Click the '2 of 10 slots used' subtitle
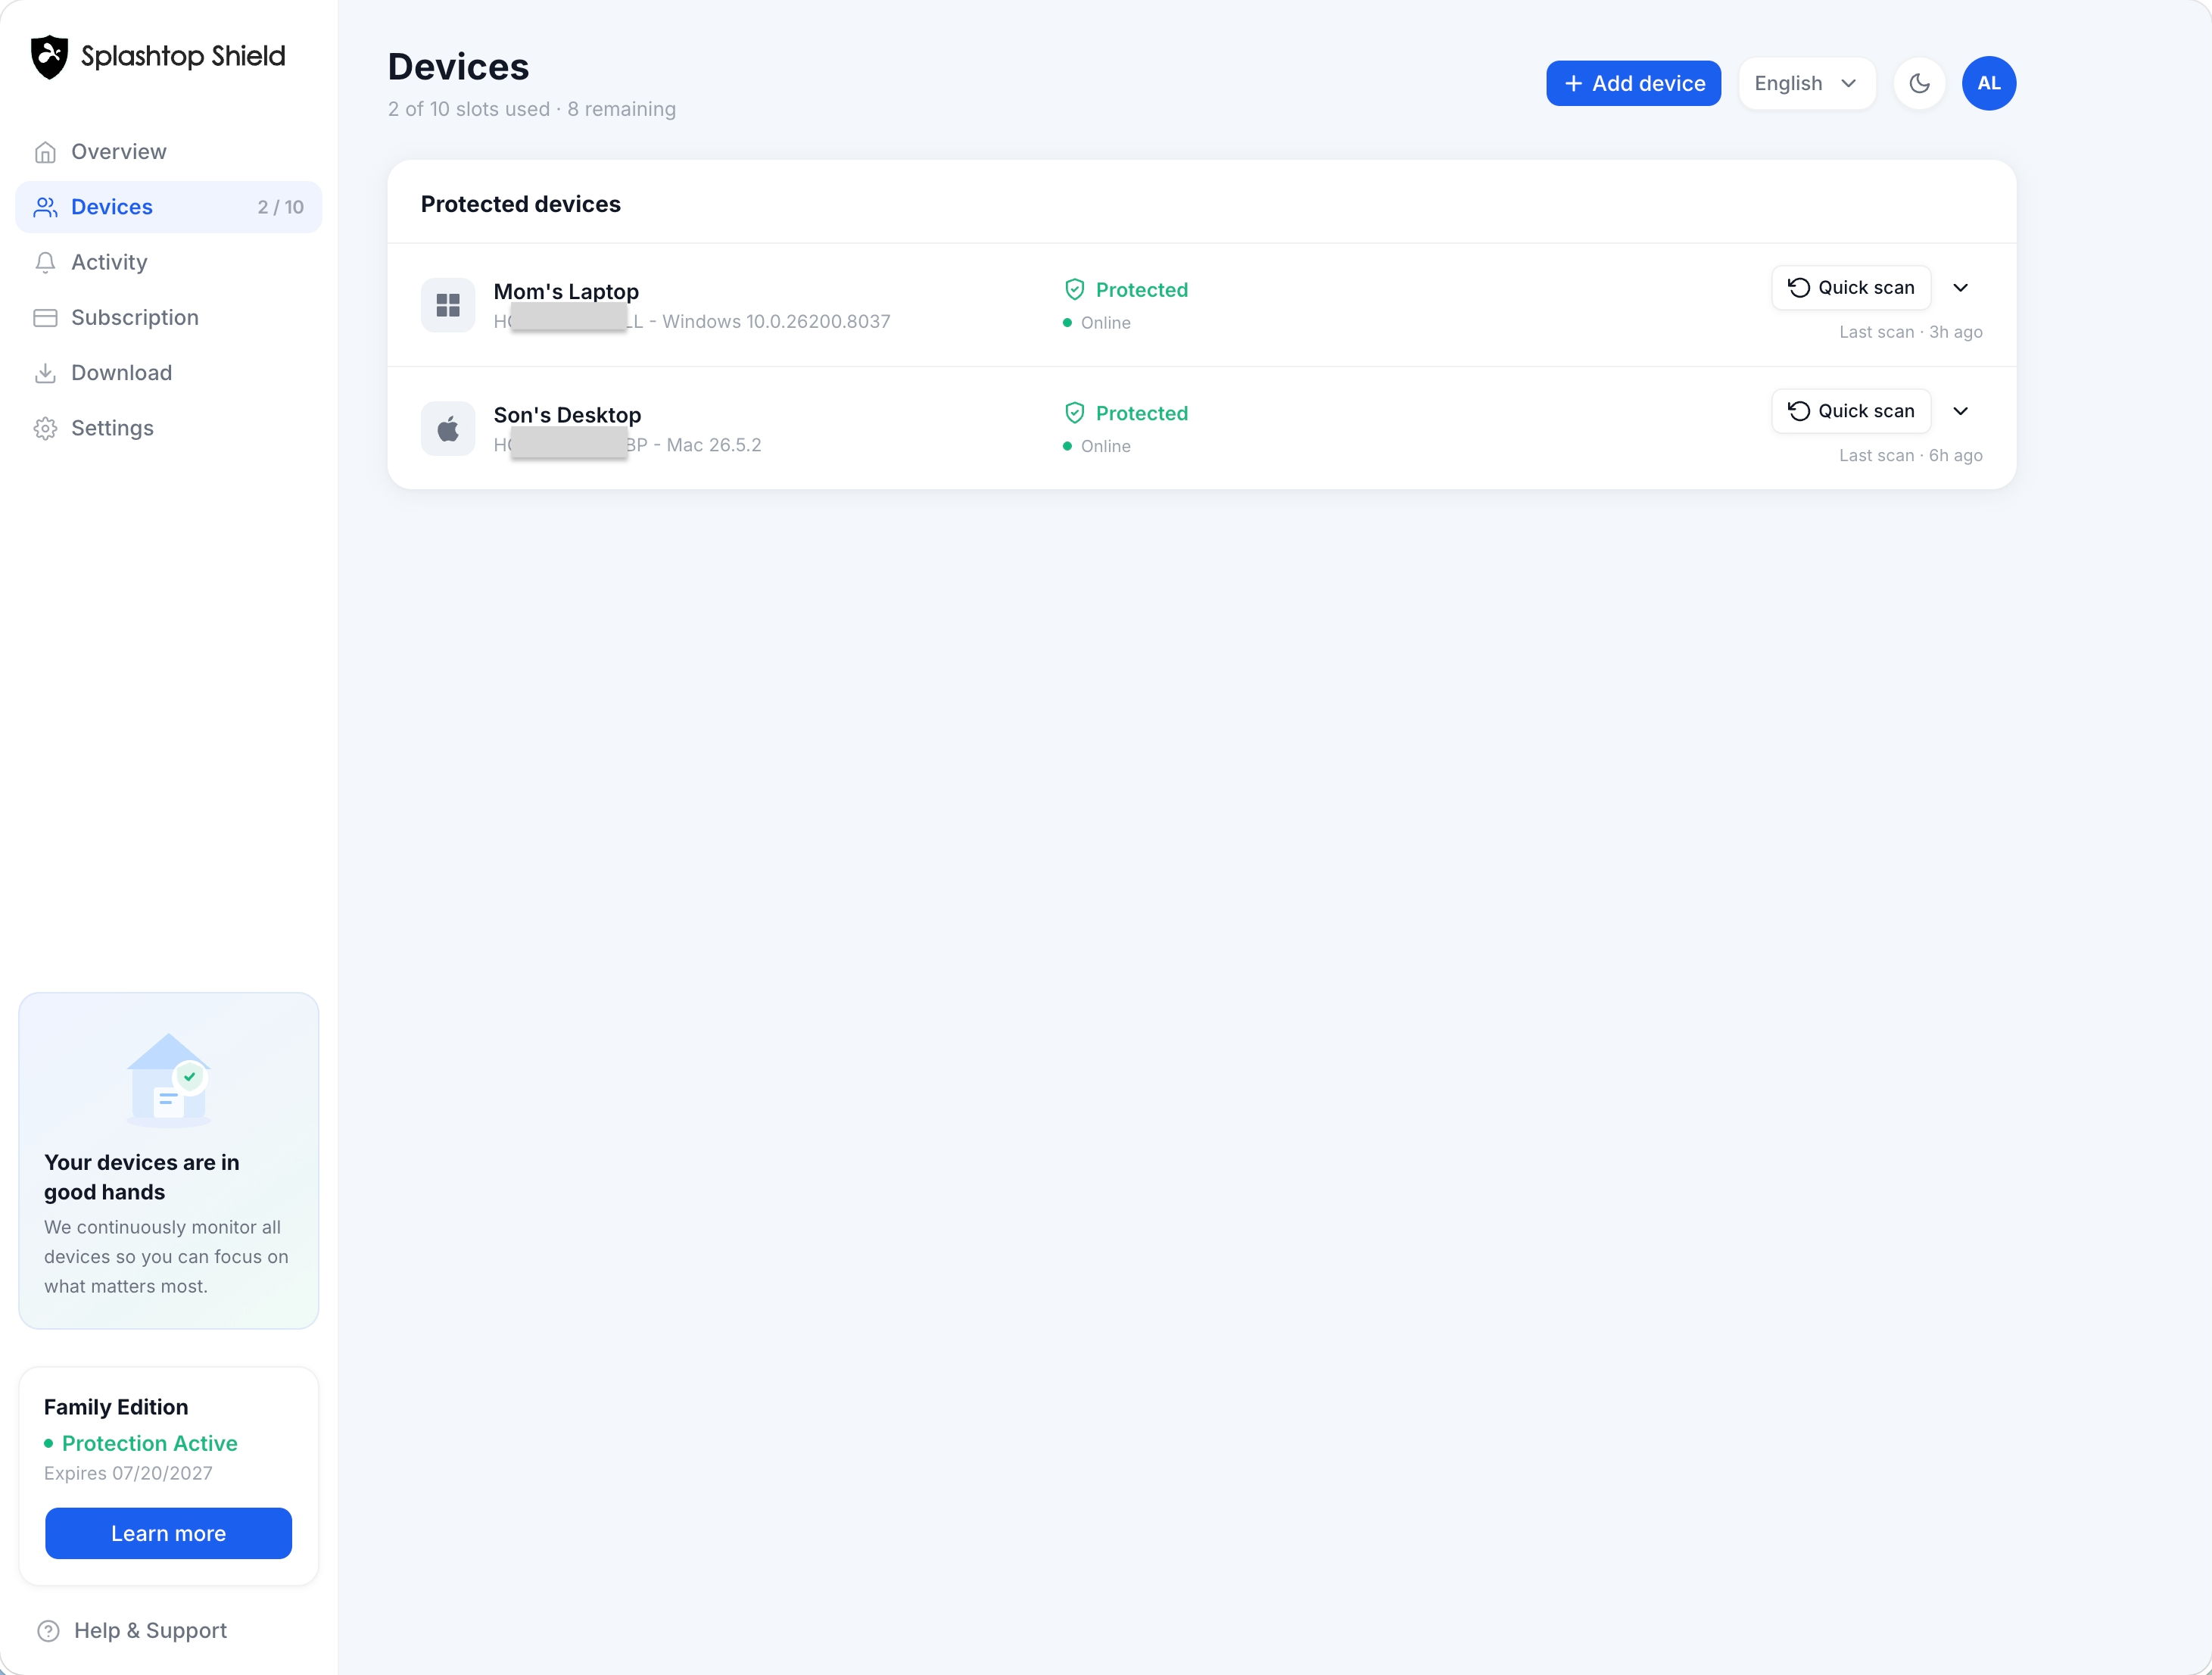This screenshot has height=1675, width=2212. (x=469, y=109)
